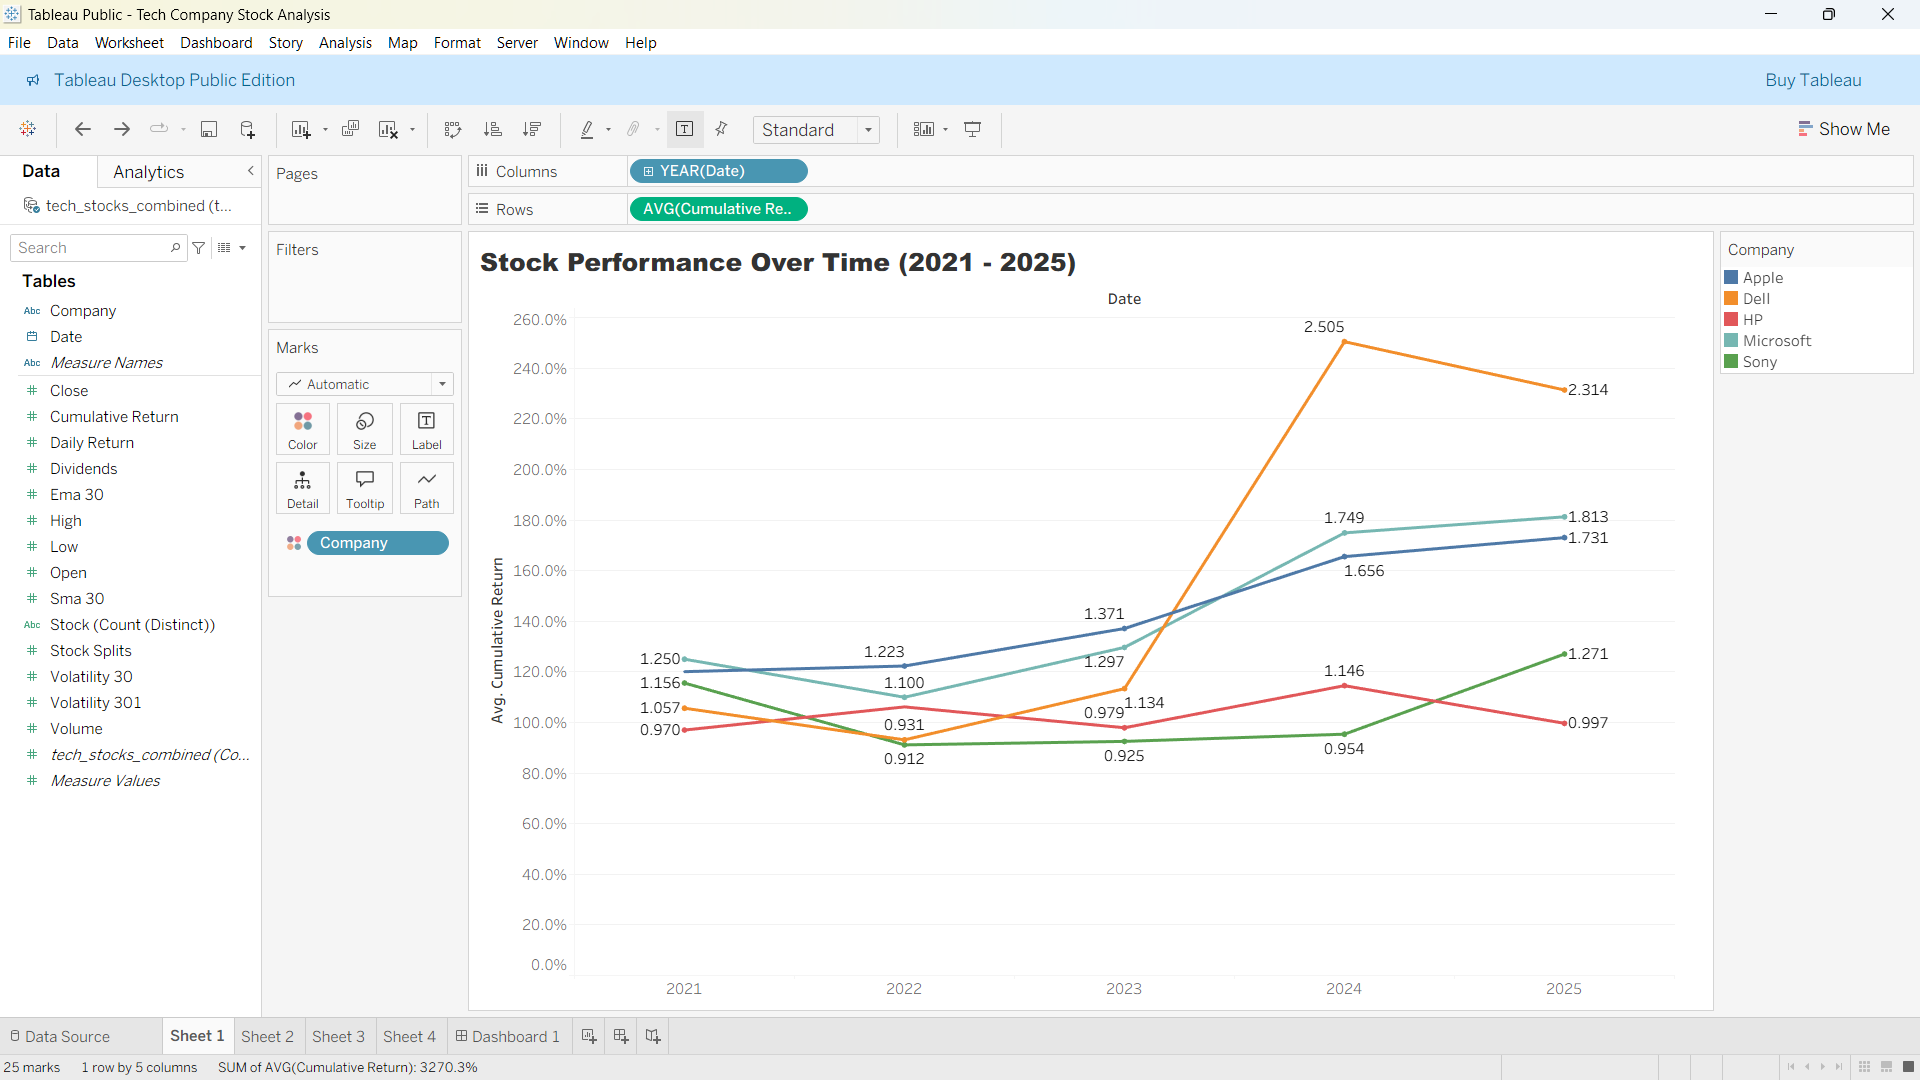
Task: Select the Volatility 30 field
Action: tap(91, 677)
